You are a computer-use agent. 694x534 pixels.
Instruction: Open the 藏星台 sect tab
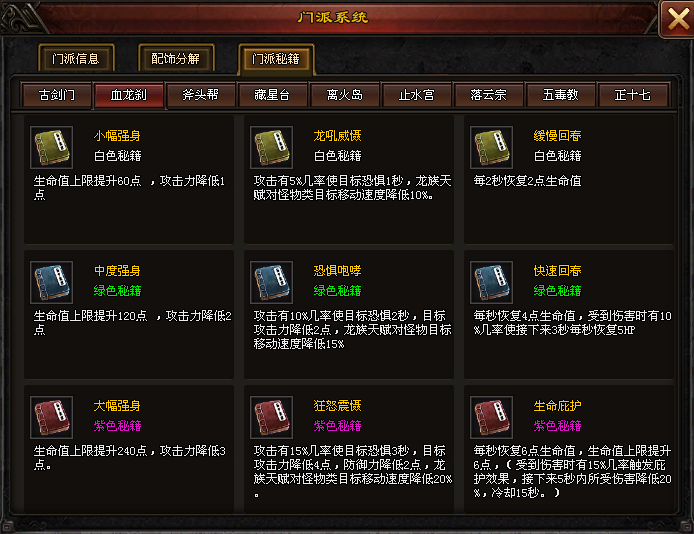pos(272,95)
